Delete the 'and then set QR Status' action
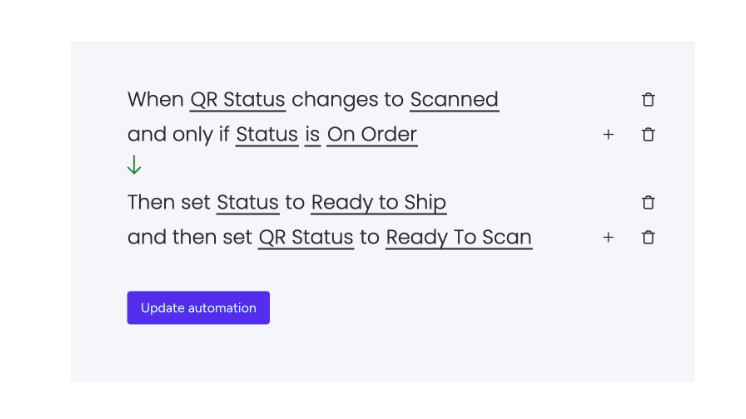746x419 pixels. tap(648, 237)
